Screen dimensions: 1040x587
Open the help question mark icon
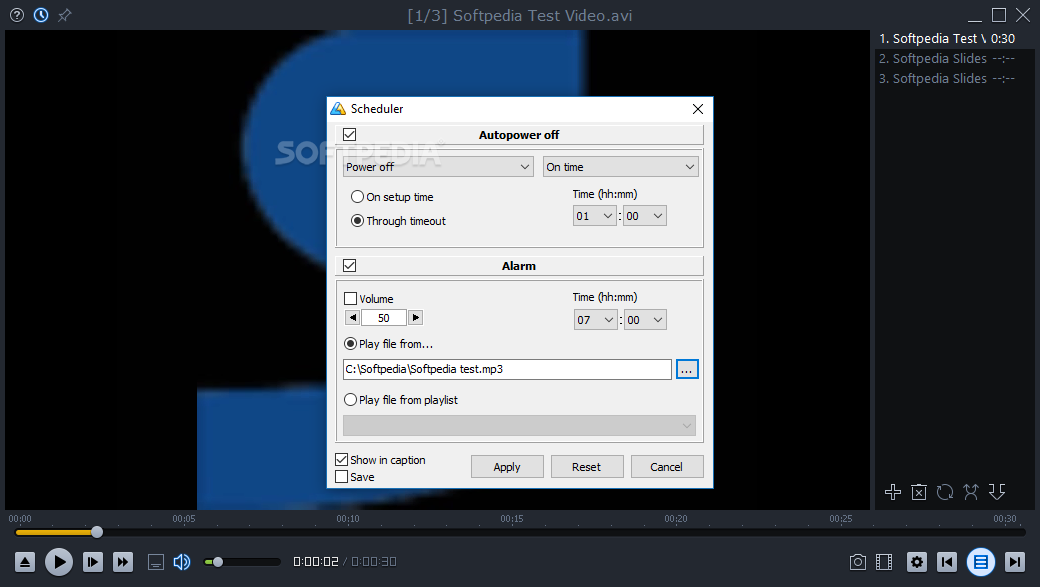(17, 15)
